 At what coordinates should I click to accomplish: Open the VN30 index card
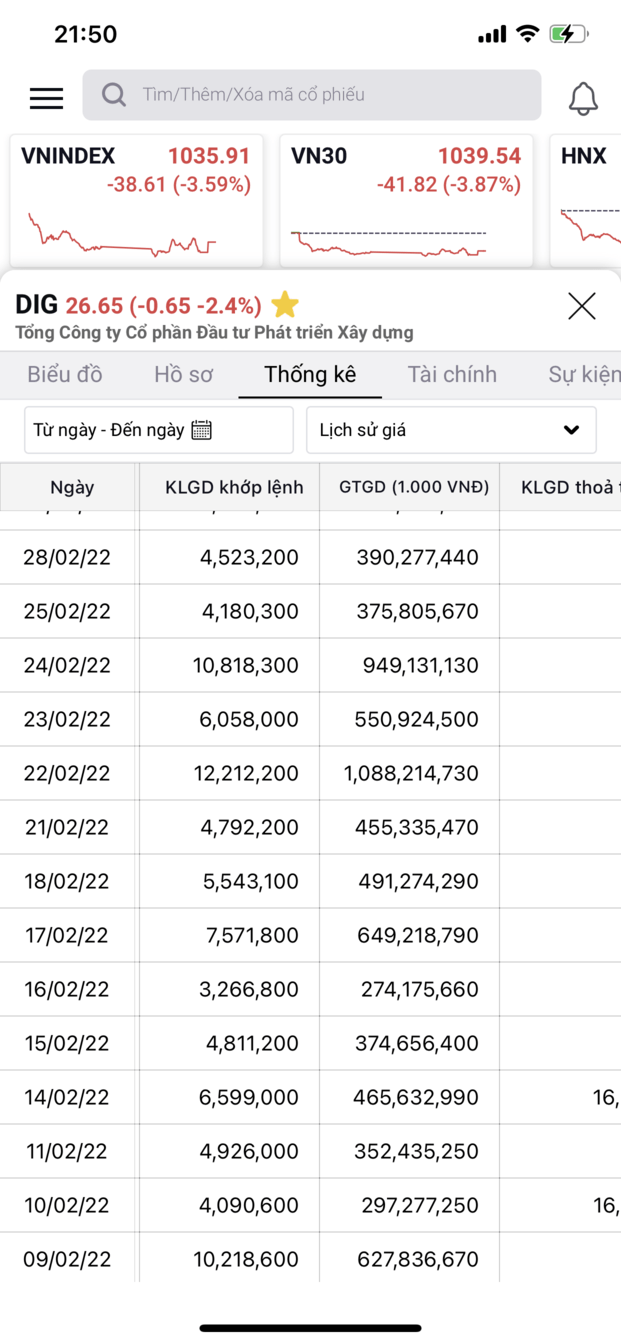point(406,200)
